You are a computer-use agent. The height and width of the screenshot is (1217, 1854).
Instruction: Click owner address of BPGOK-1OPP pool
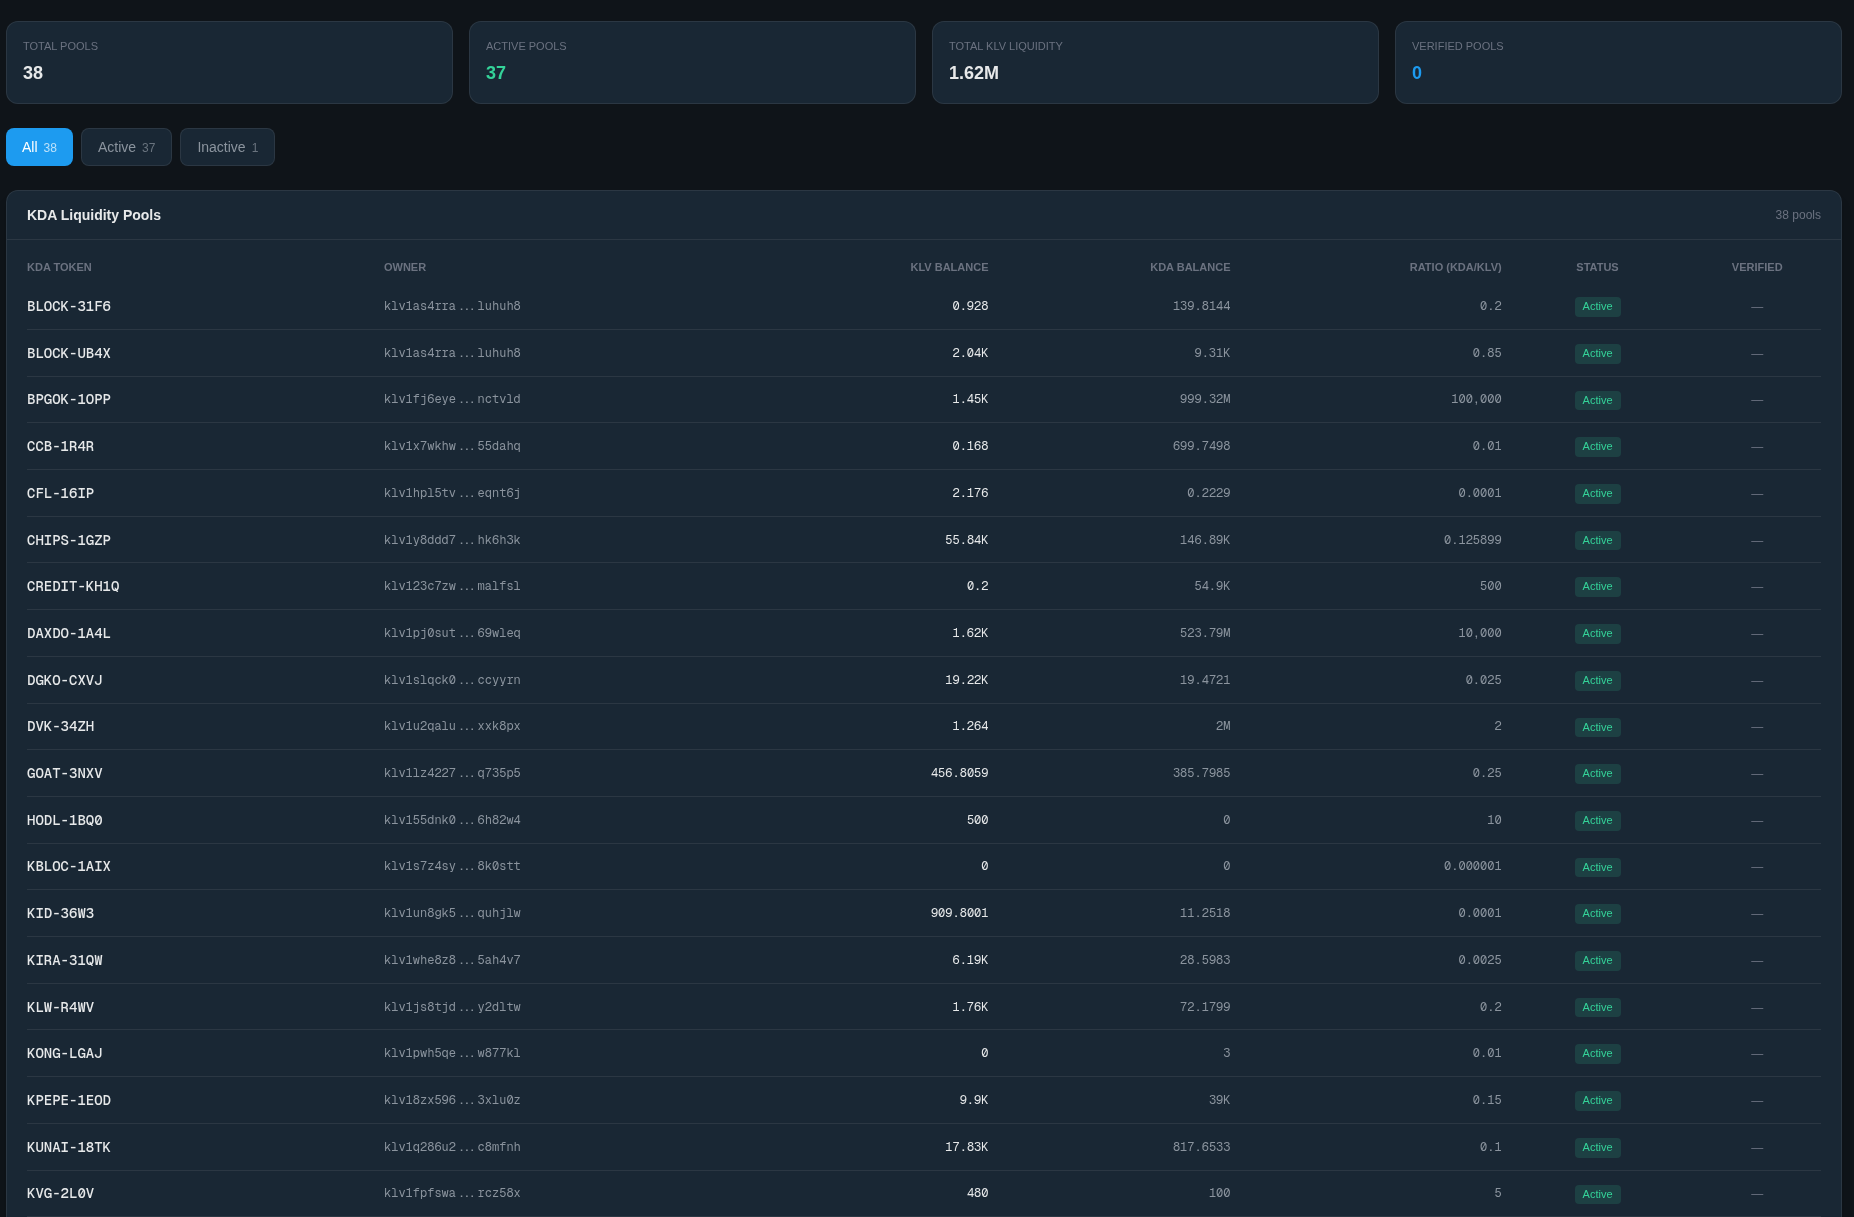click(x=452, y=400)
